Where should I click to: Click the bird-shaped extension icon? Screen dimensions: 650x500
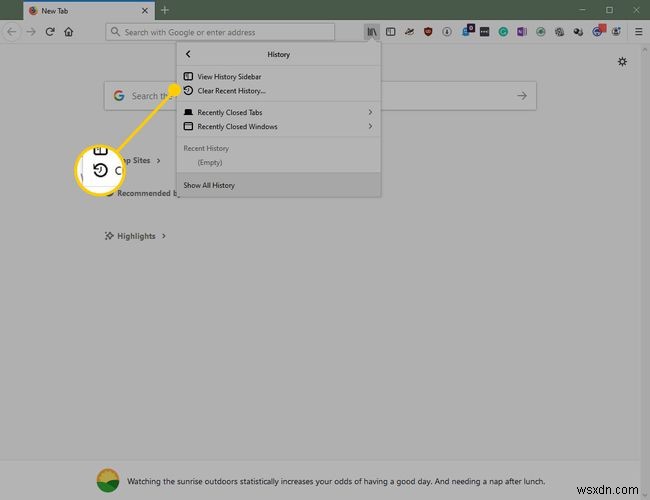[x=409, y=32]
